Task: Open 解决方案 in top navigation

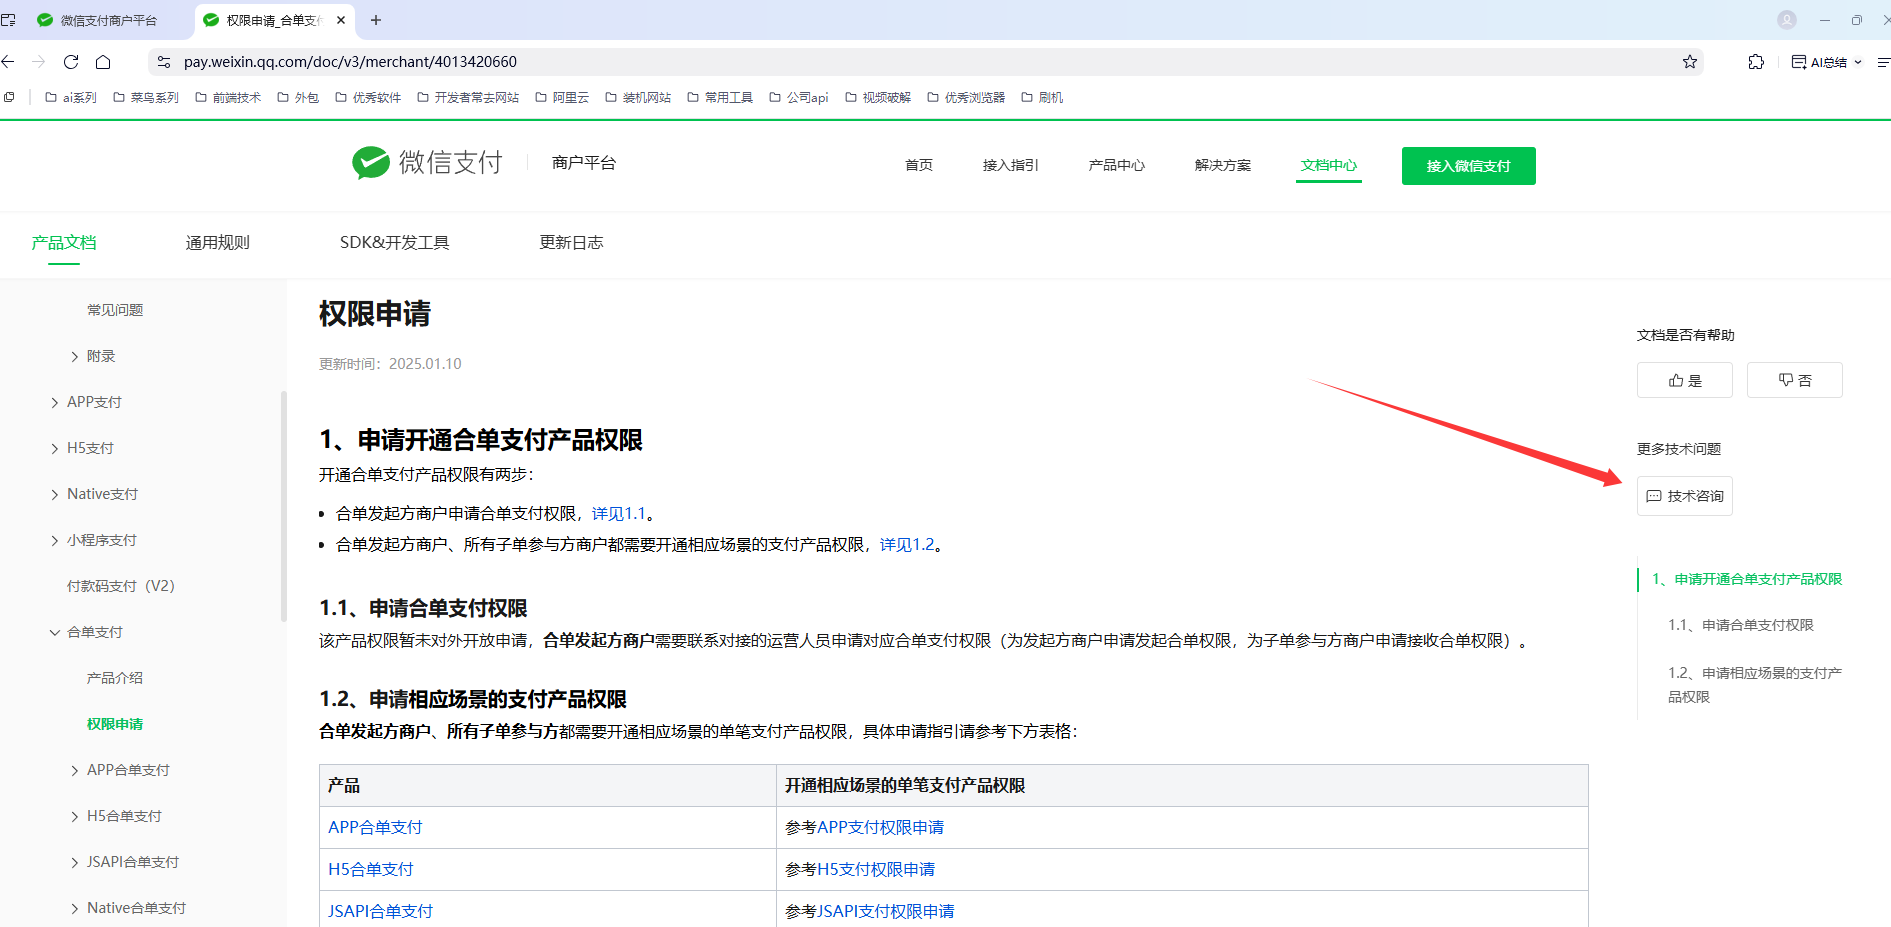Action: click(1223, 165)
